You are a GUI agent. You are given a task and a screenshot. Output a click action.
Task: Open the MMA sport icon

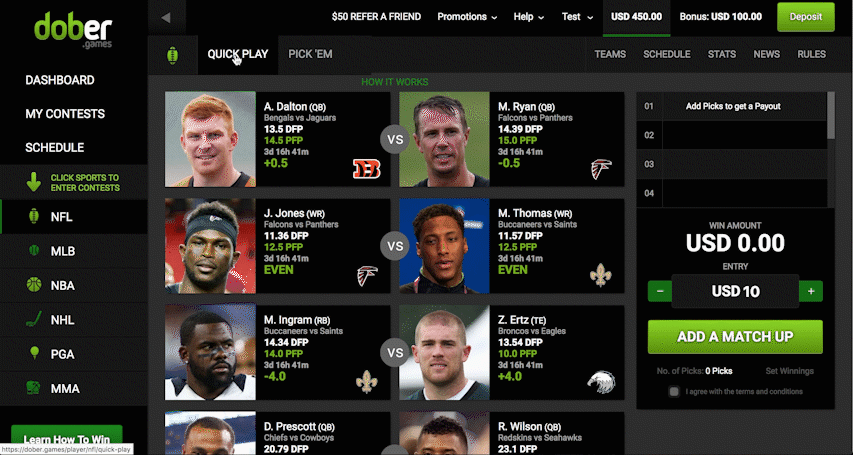tap(34, 388)
